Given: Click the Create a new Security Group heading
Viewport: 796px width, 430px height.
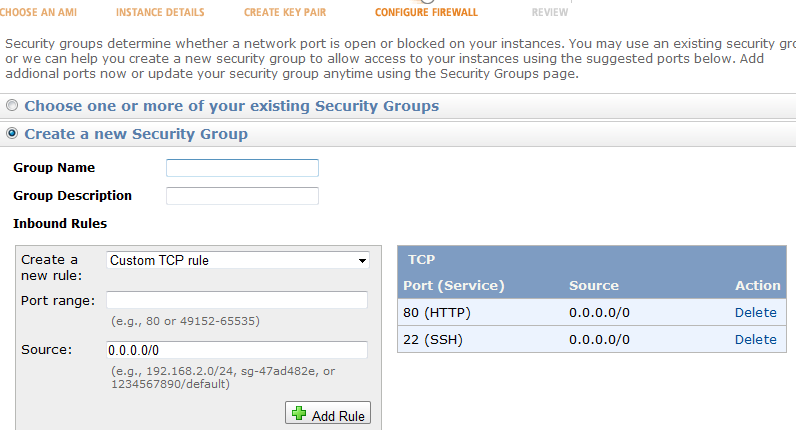Looking at the screenshot, I should [136, 133].
